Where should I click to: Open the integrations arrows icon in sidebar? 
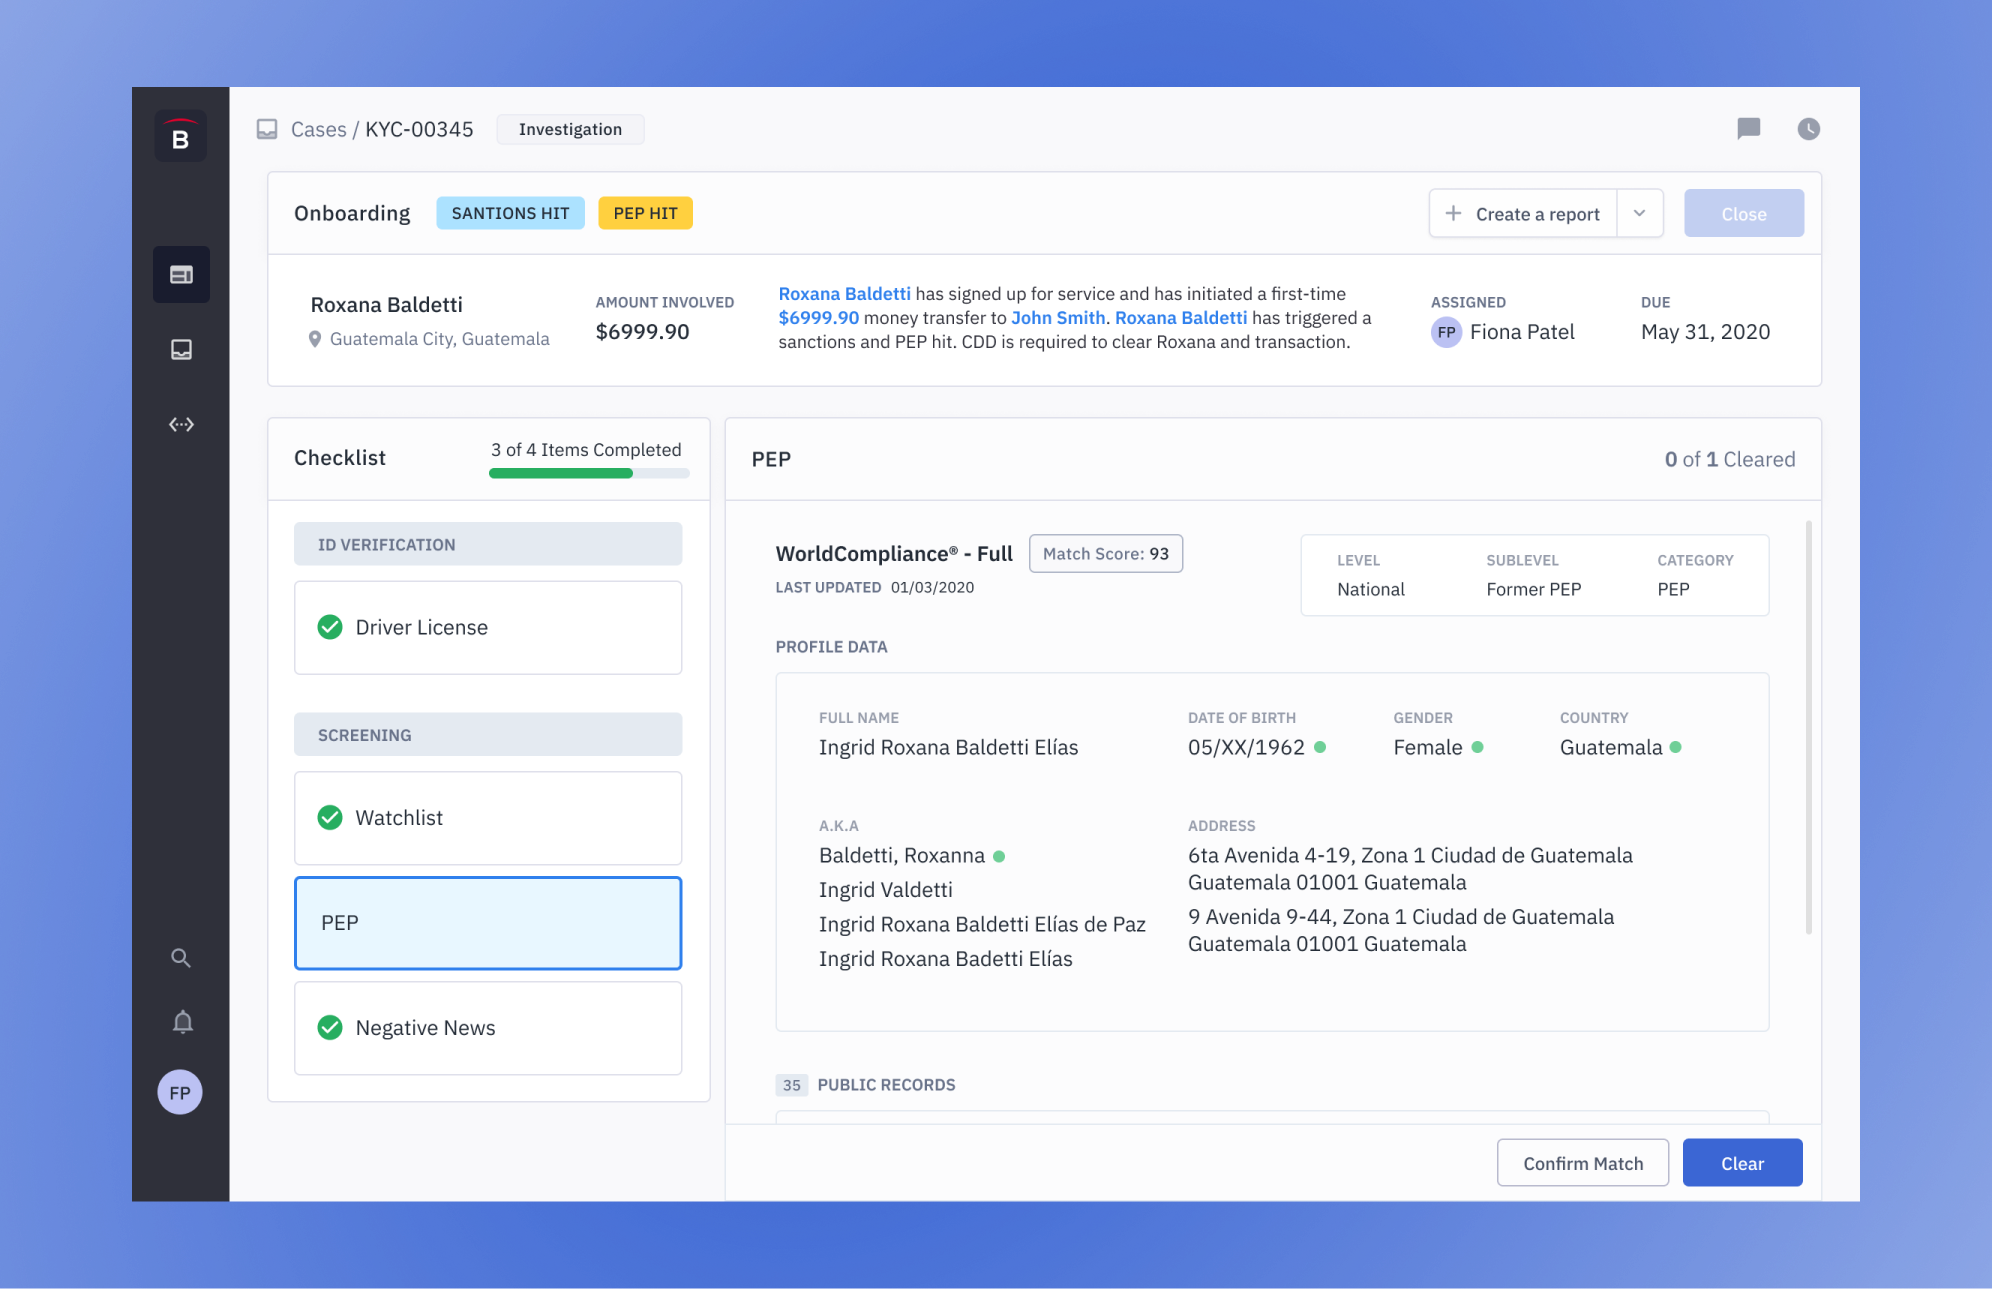coord(181,425)
